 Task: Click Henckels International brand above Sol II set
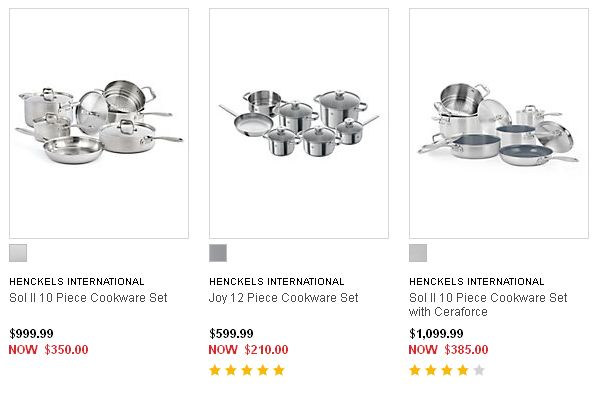point(77,281)
